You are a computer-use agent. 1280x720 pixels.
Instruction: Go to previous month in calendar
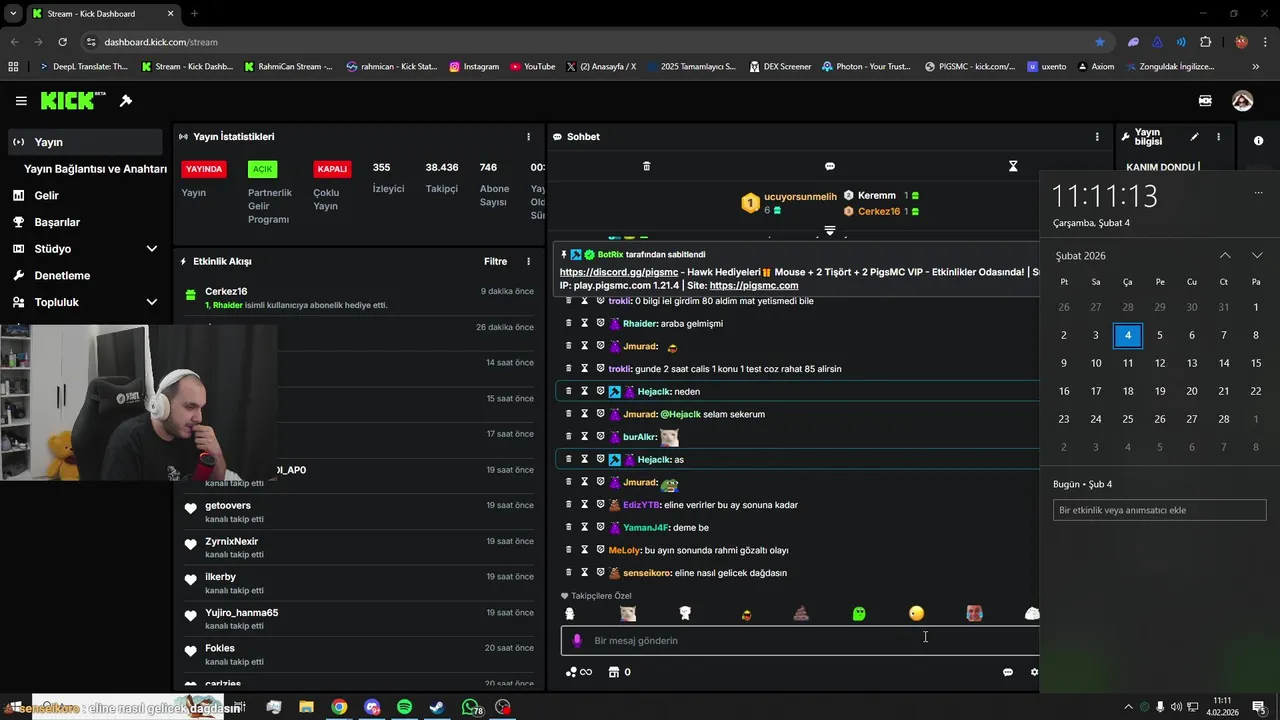[x=1225, y=255]
